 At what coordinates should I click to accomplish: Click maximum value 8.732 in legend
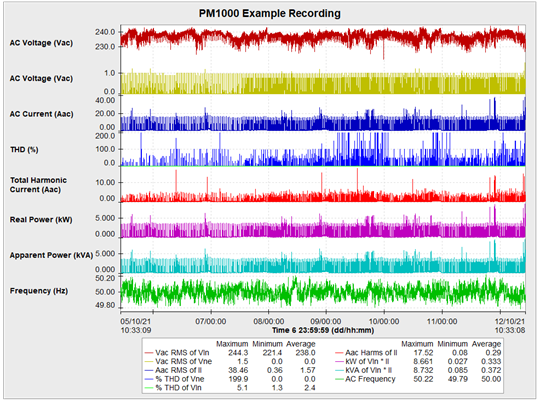[x=423, y=370]
